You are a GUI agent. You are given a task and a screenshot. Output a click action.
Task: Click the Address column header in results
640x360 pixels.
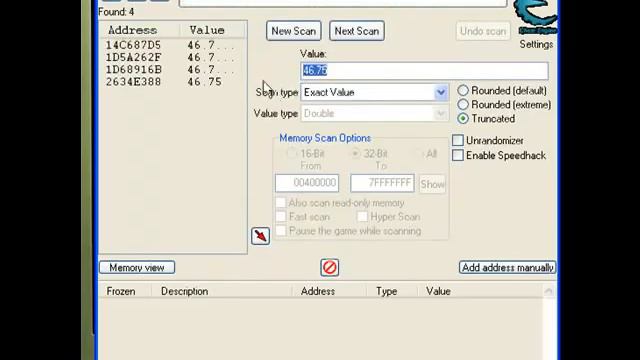(140, 30)
